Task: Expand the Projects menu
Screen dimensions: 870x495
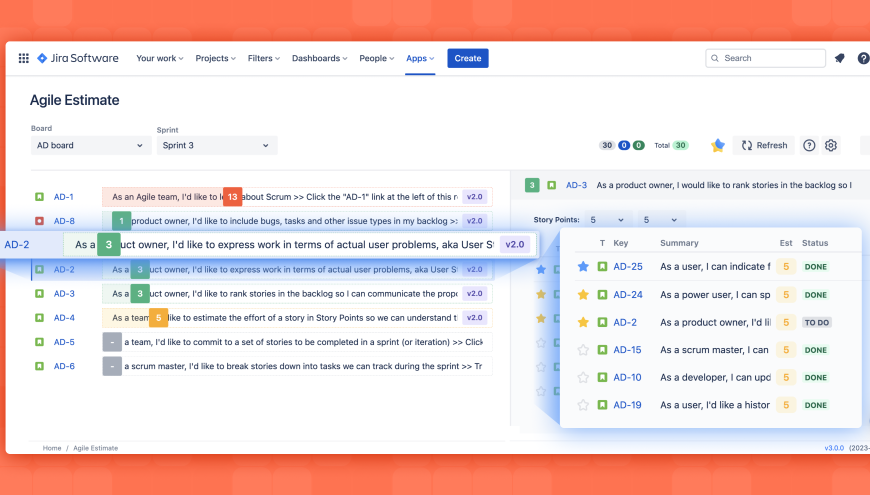Action: pyautogui.click(x=215, y=58)
